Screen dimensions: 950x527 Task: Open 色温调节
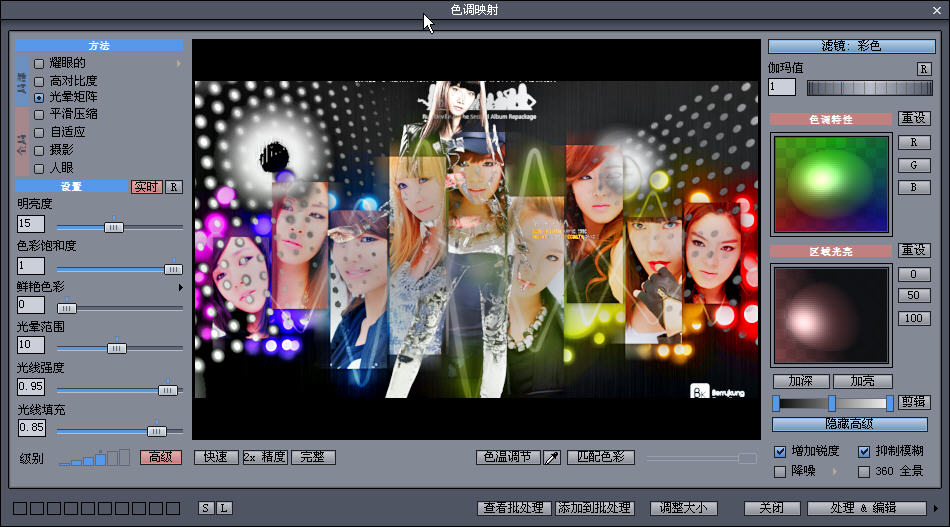[508, 457]
